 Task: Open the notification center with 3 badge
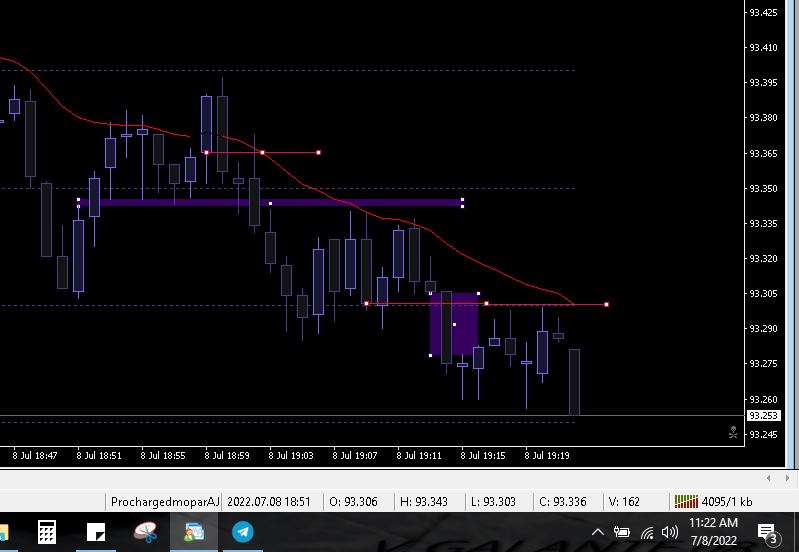pos(768,534)
